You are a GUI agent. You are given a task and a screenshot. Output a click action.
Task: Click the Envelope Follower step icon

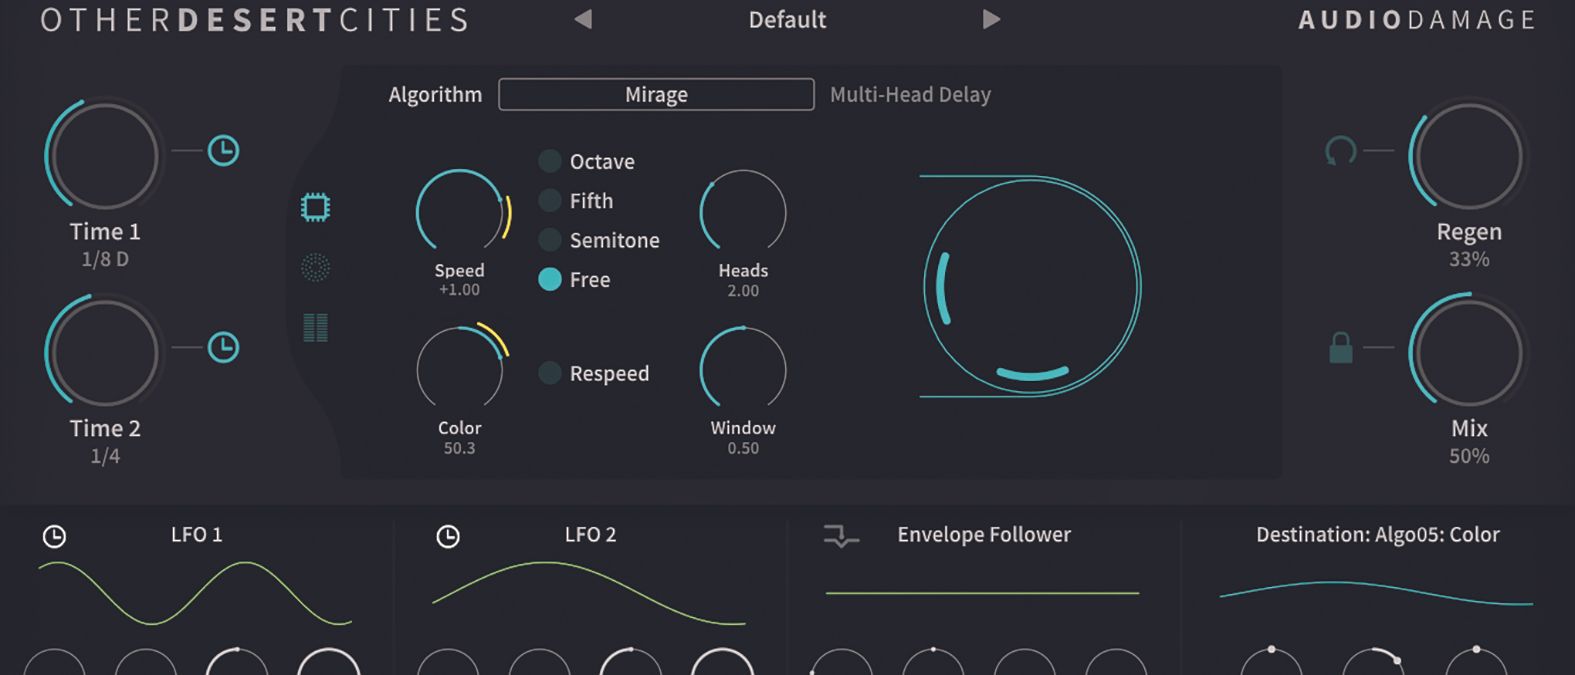[x=841, y=537]
